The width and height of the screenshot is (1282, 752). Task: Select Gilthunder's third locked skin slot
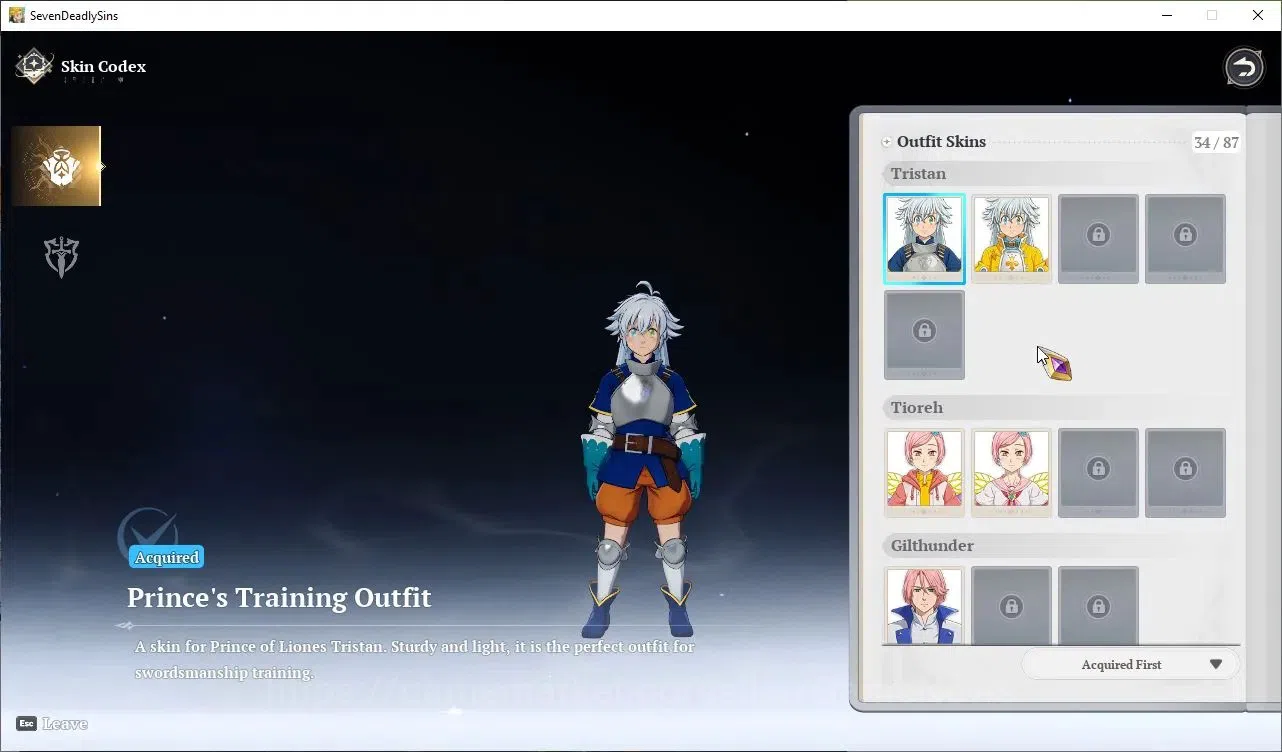click(1098, 605)
